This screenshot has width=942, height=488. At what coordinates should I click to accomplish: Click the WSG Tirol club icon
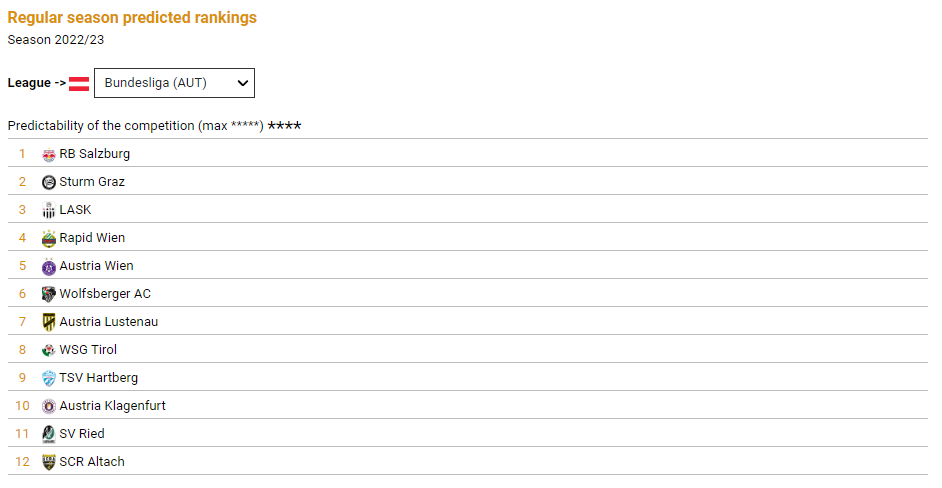coord(49,350)
